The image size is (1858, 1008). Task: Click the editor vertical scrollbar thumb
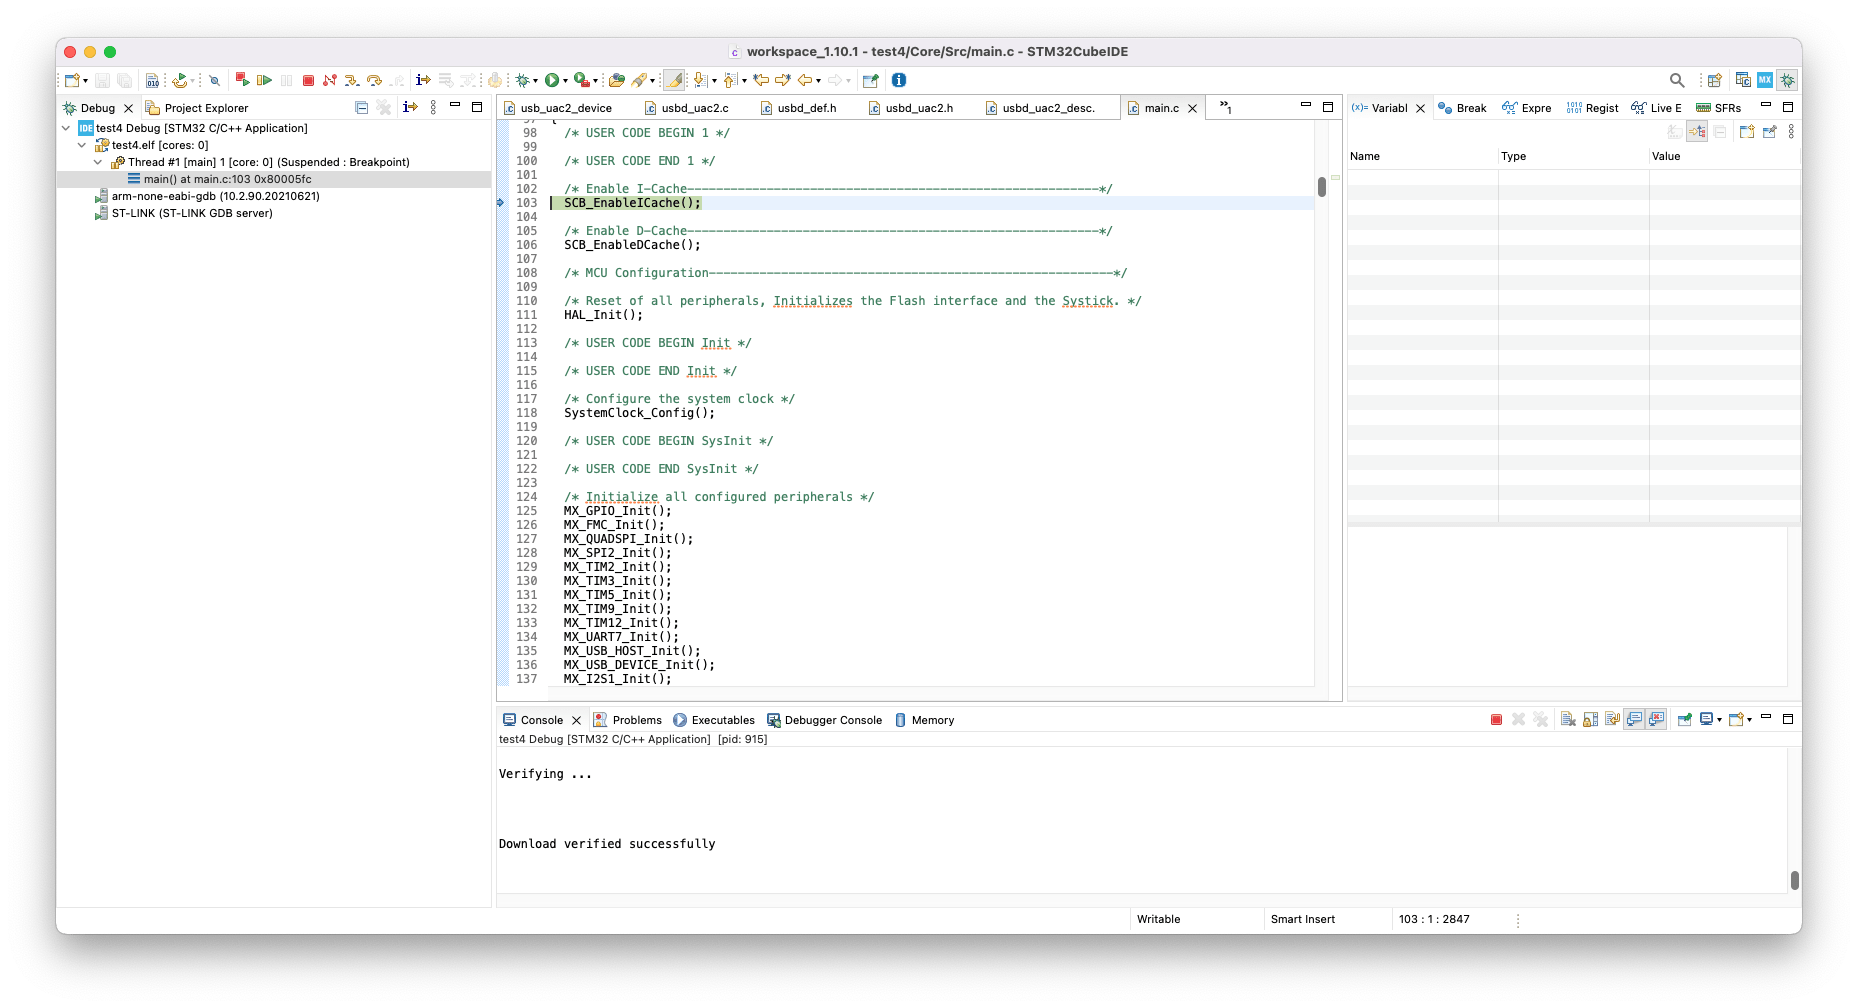click(x=1322, y=187)
